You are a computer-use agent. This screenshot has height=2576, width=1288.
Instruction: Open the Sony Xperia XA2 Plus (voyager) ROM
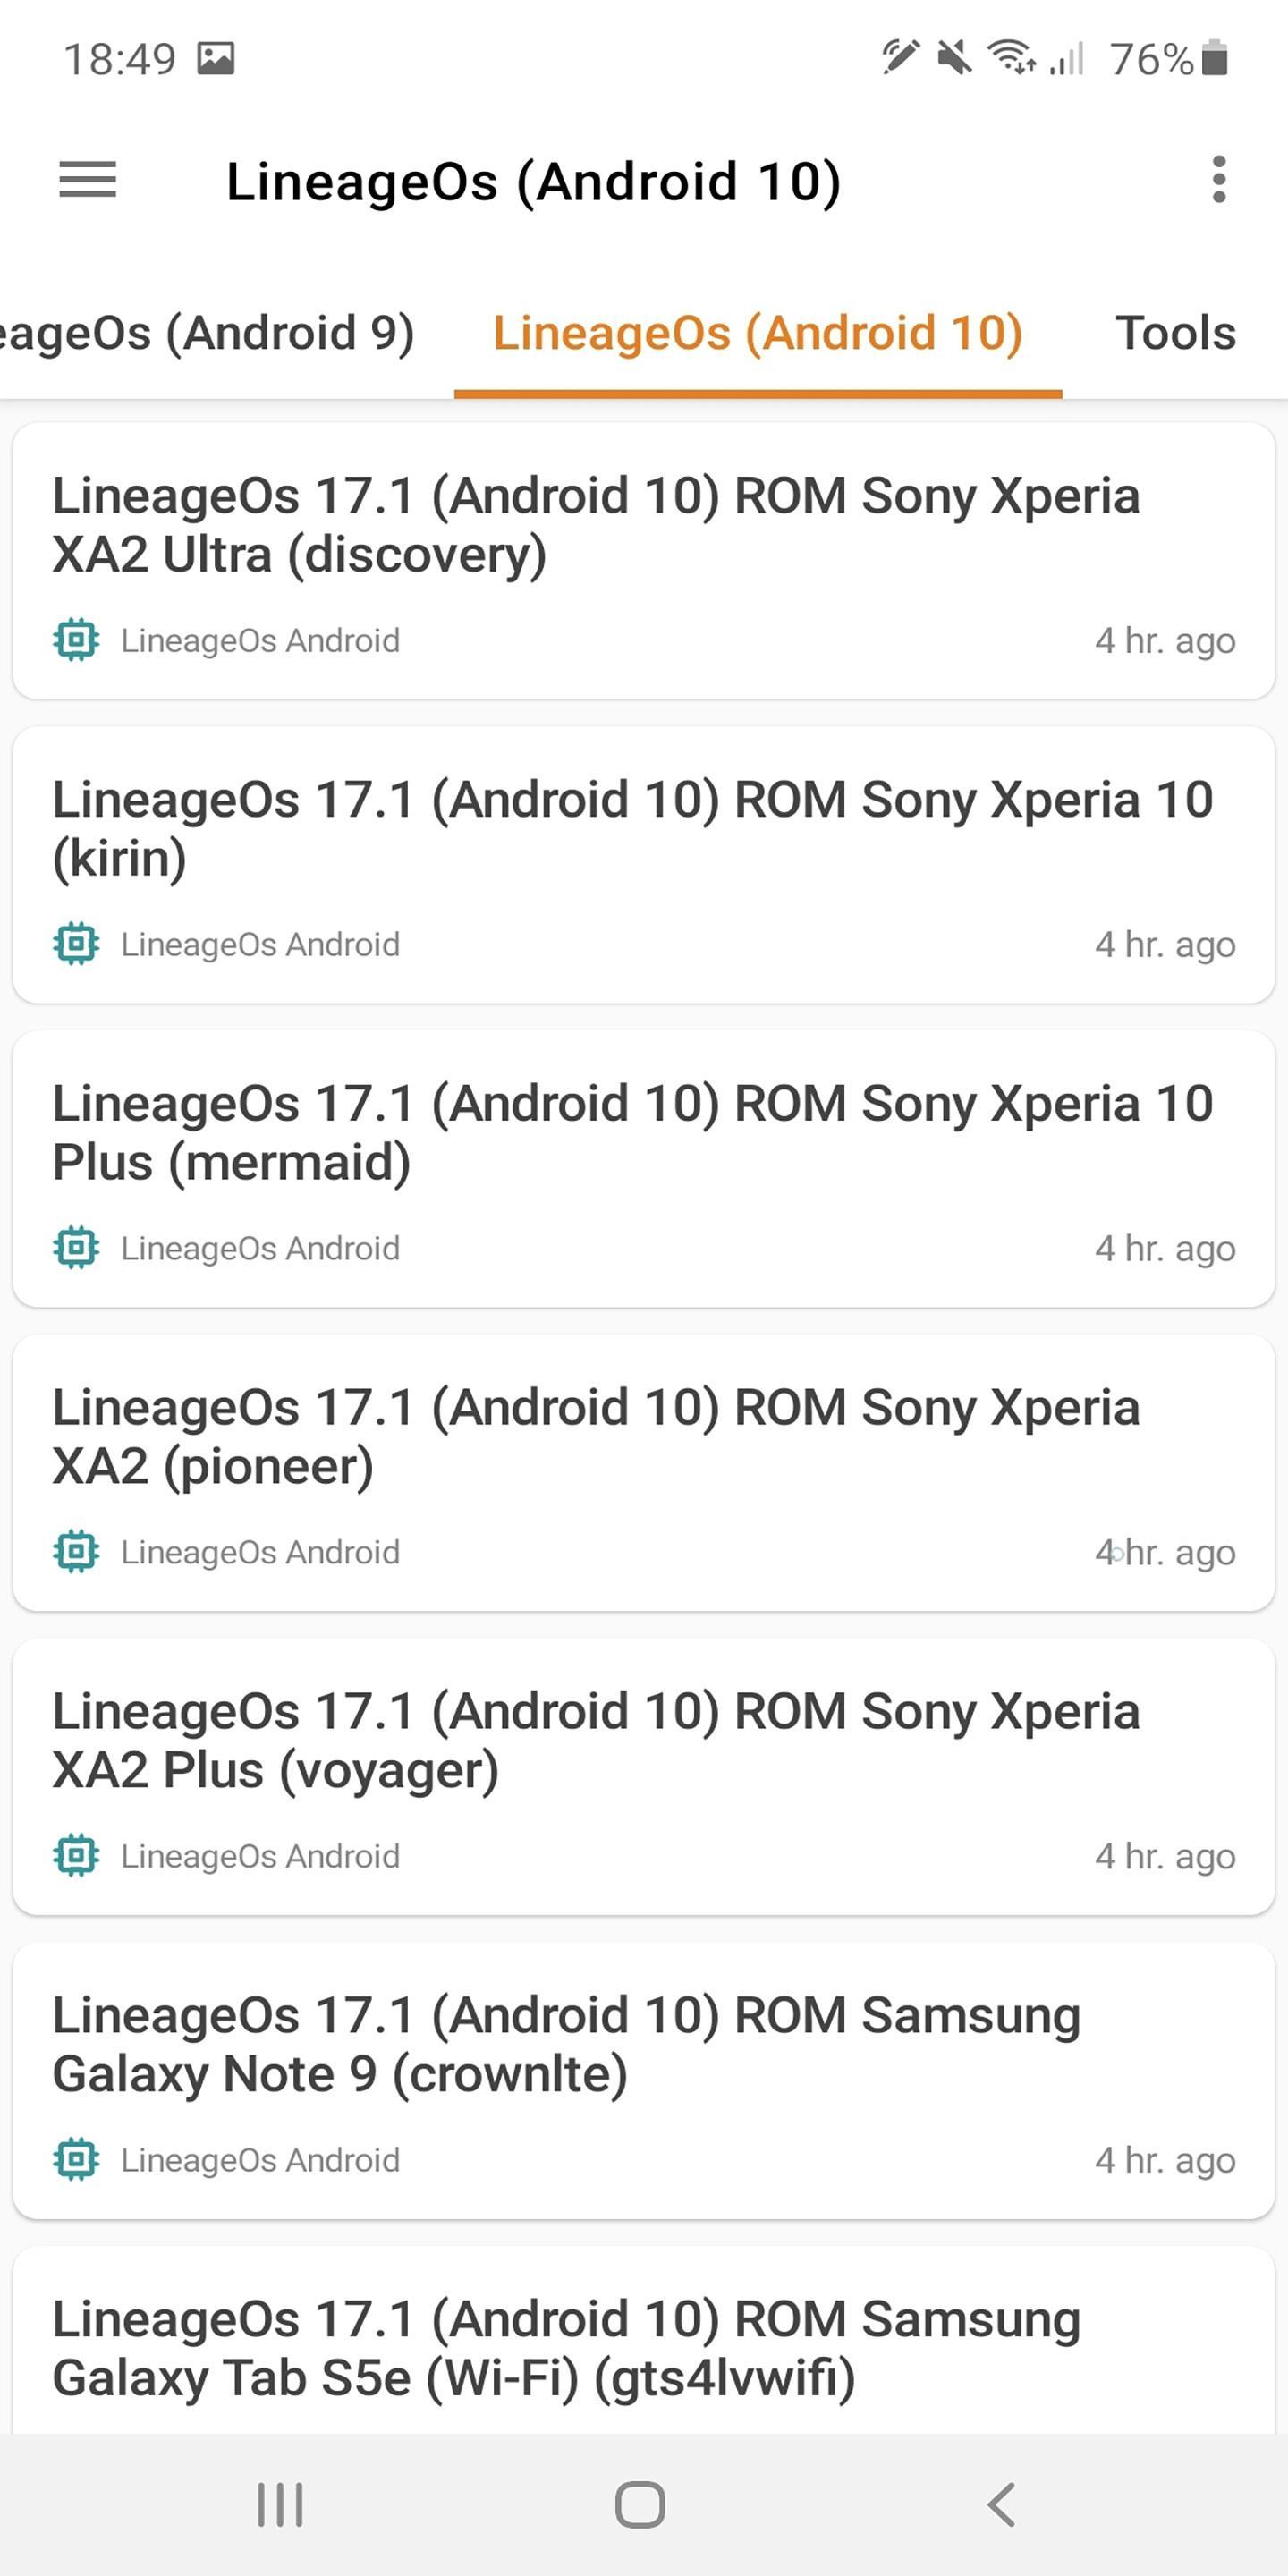click(596, 1740)
